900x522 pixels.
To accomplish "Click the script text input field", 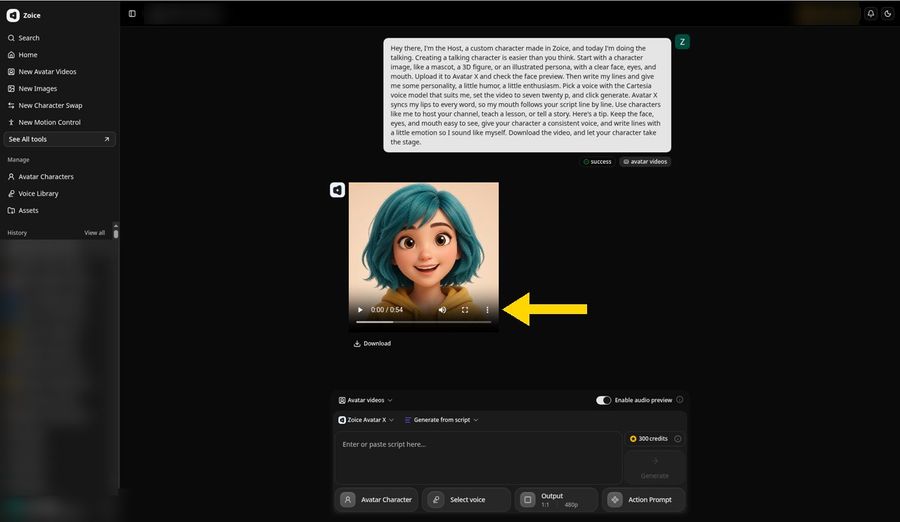I will point(478,458).
